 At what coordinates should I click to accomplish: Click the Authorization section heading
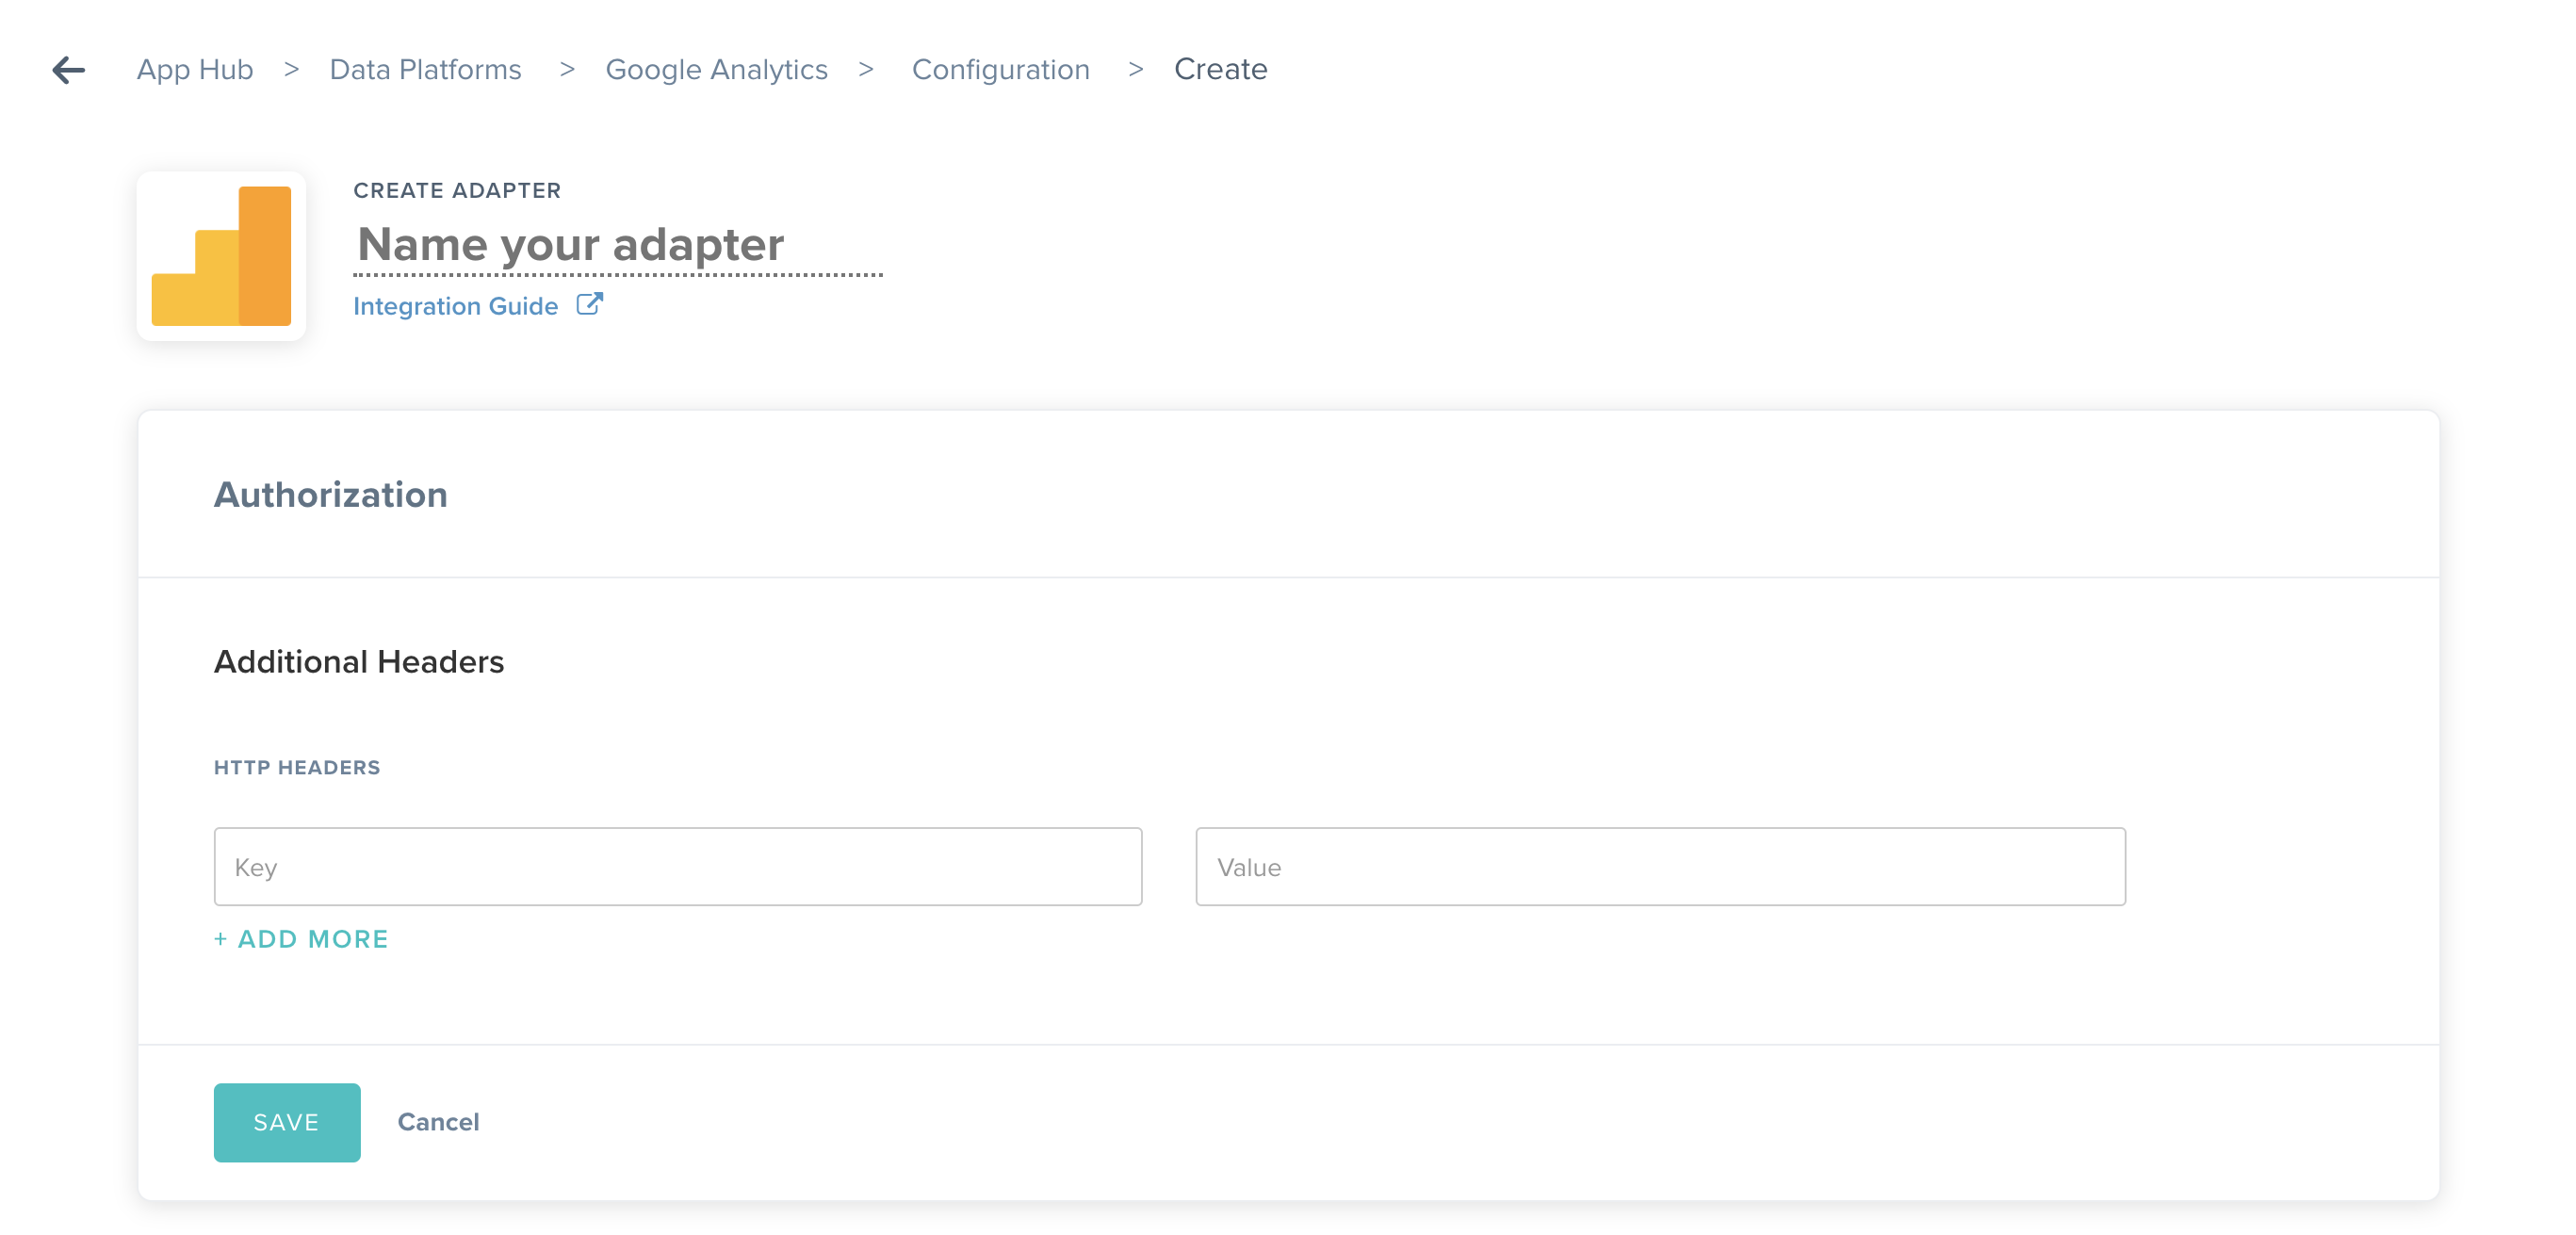tap(331, 494)
